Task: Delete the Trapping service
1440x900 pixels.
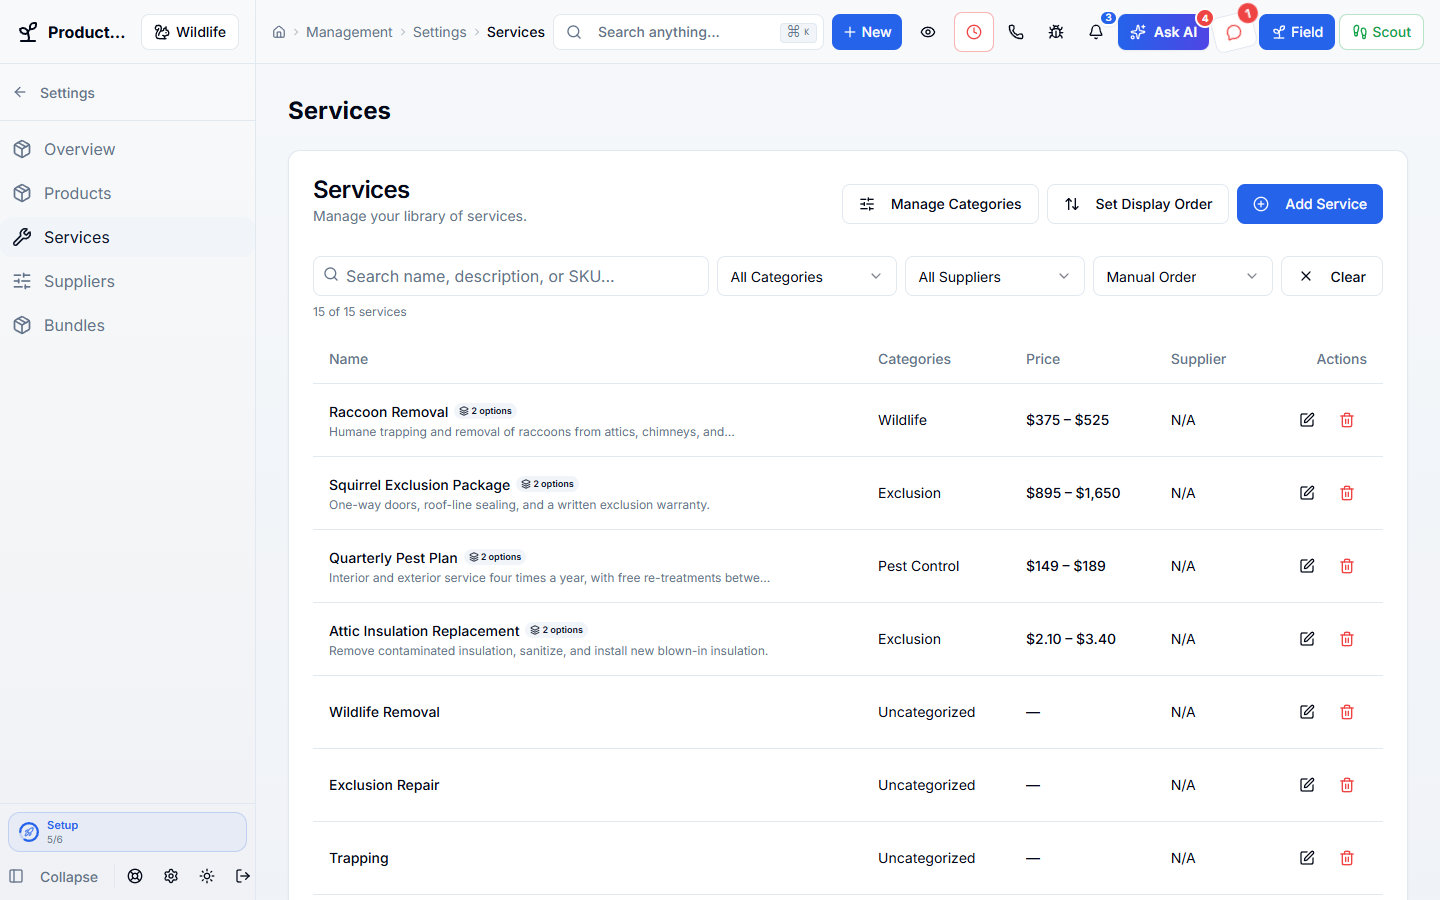Action: (x=1347, y=858)
